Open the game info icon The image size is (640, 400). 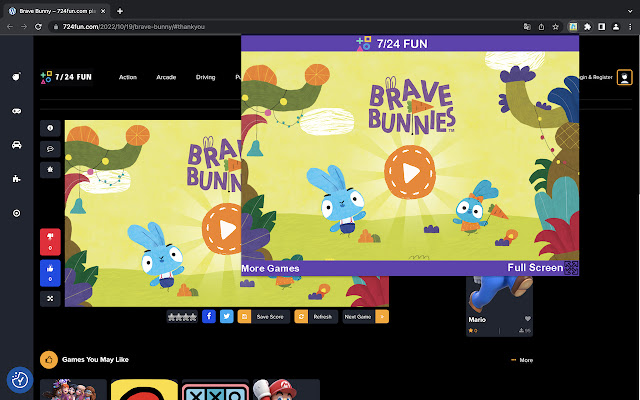51,128
